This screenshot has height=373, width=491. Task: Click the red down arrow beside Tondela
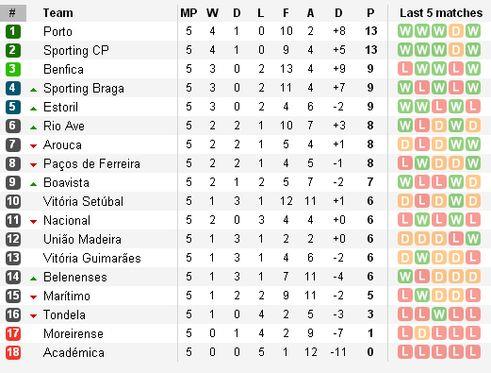(x=33, y=316)
